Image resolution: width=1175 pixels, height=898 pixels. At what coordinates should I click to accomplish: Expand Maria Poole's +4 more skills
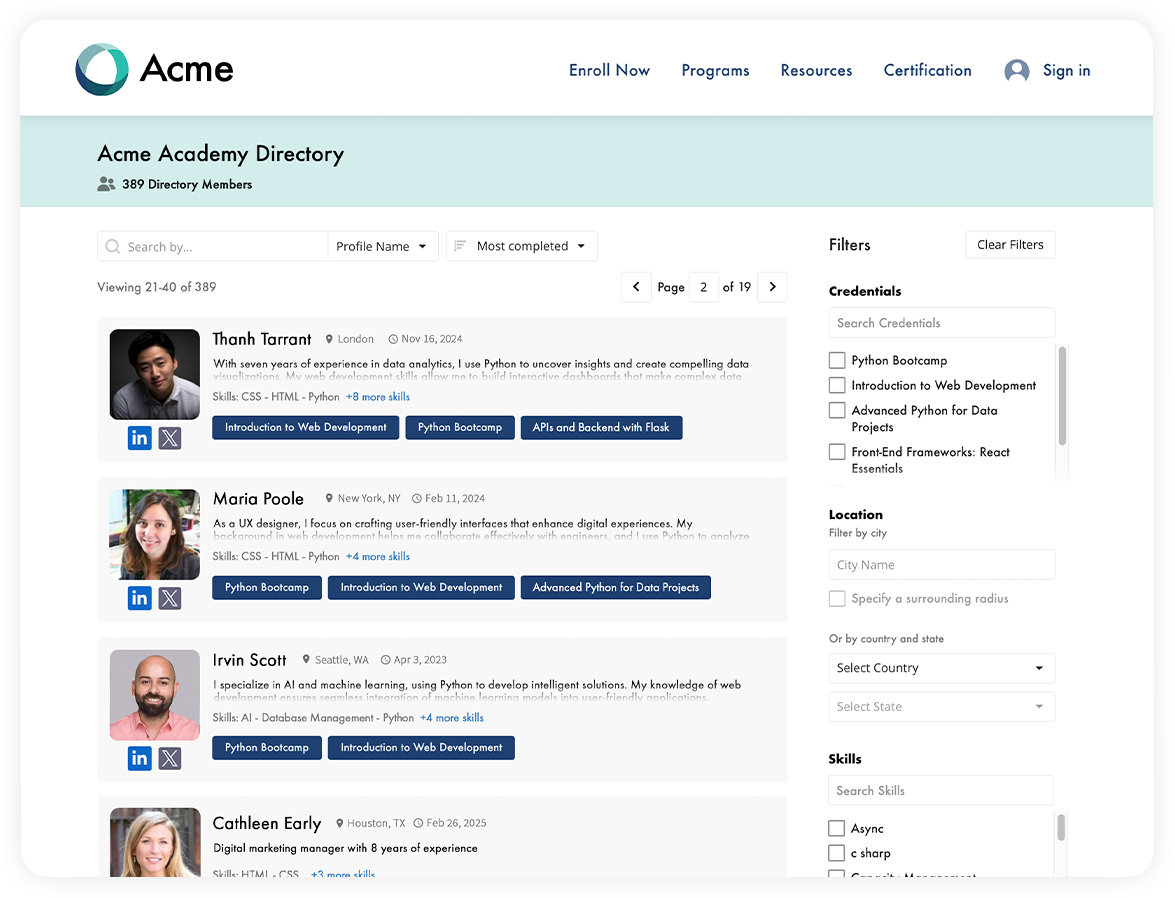pyautogui.click(x=378, y=556)
